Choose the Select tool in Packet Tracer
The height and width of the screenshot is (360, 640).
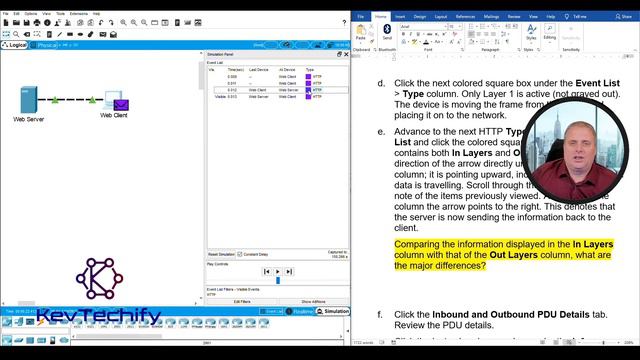tap(6, 34)
